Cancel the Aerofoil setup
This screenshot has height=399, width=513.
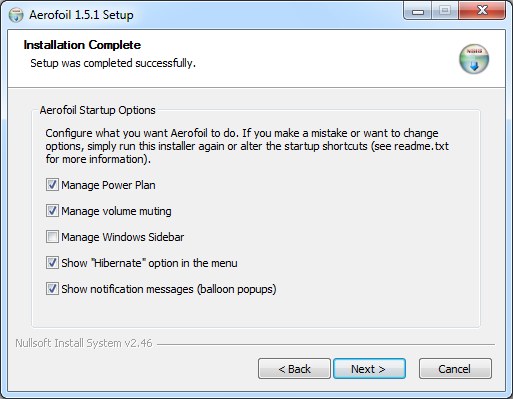point(455,369)
